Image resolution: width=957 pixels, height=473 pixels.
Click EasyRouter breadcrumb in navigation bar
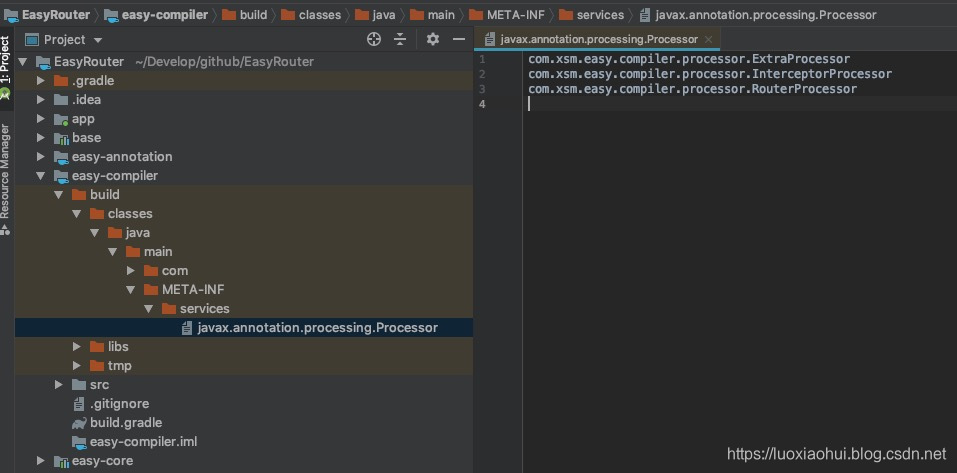(48, 15)
